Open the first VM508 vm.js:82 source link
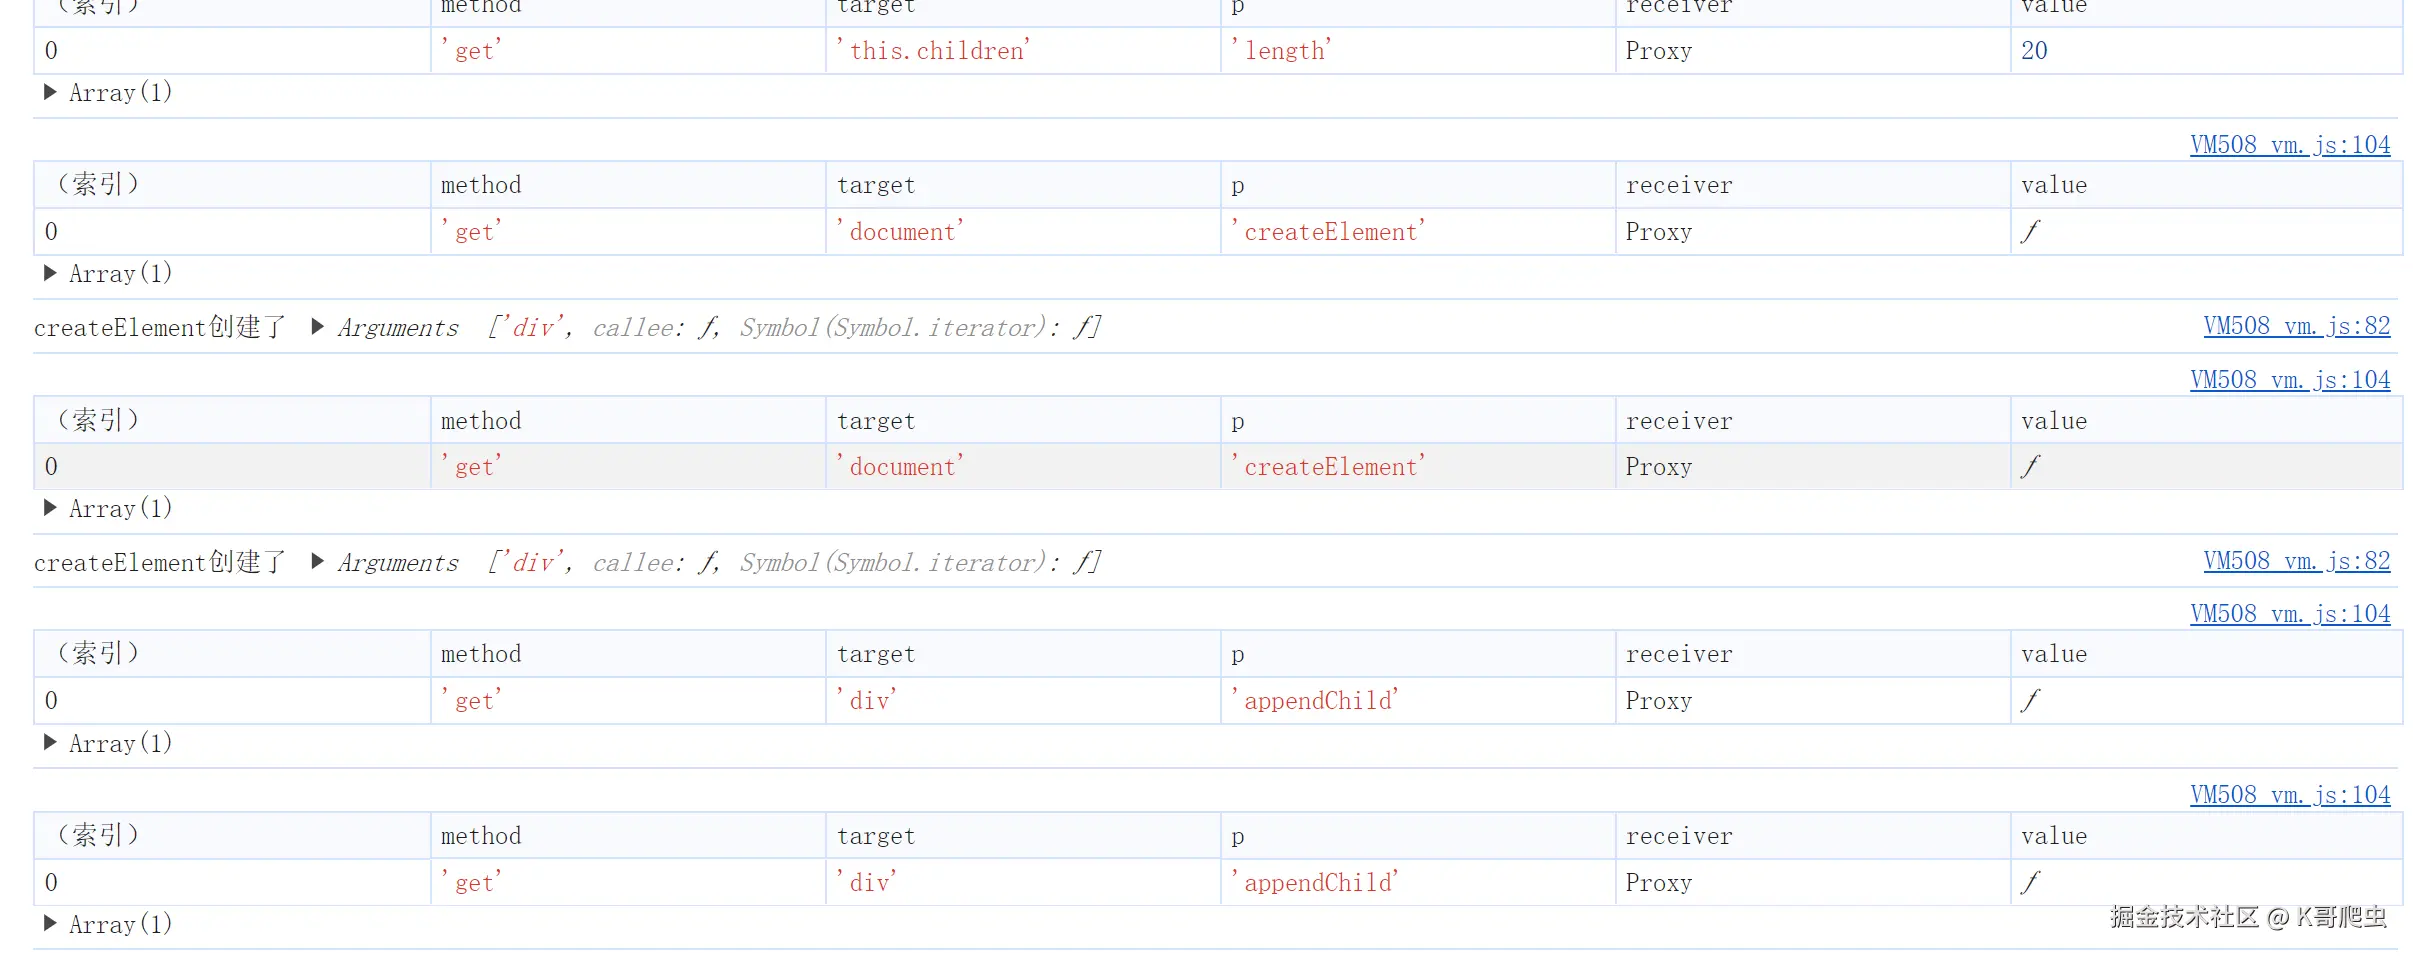The width and height of the screenshot is (2413, 956). tap(2296, 326)
